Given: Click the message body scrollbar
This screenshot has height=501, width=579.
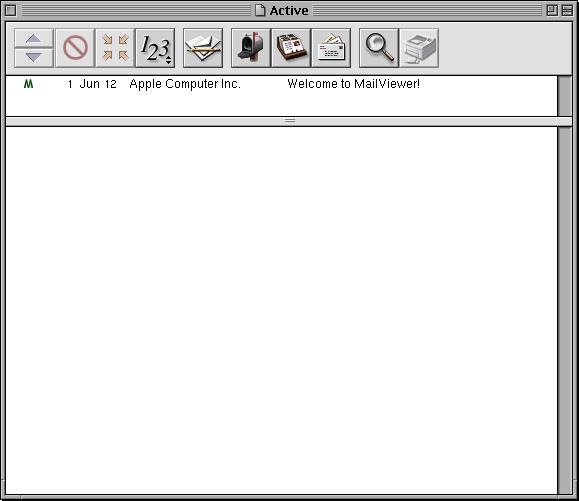Looking at the screenshot, I should (x=565, y=310).
